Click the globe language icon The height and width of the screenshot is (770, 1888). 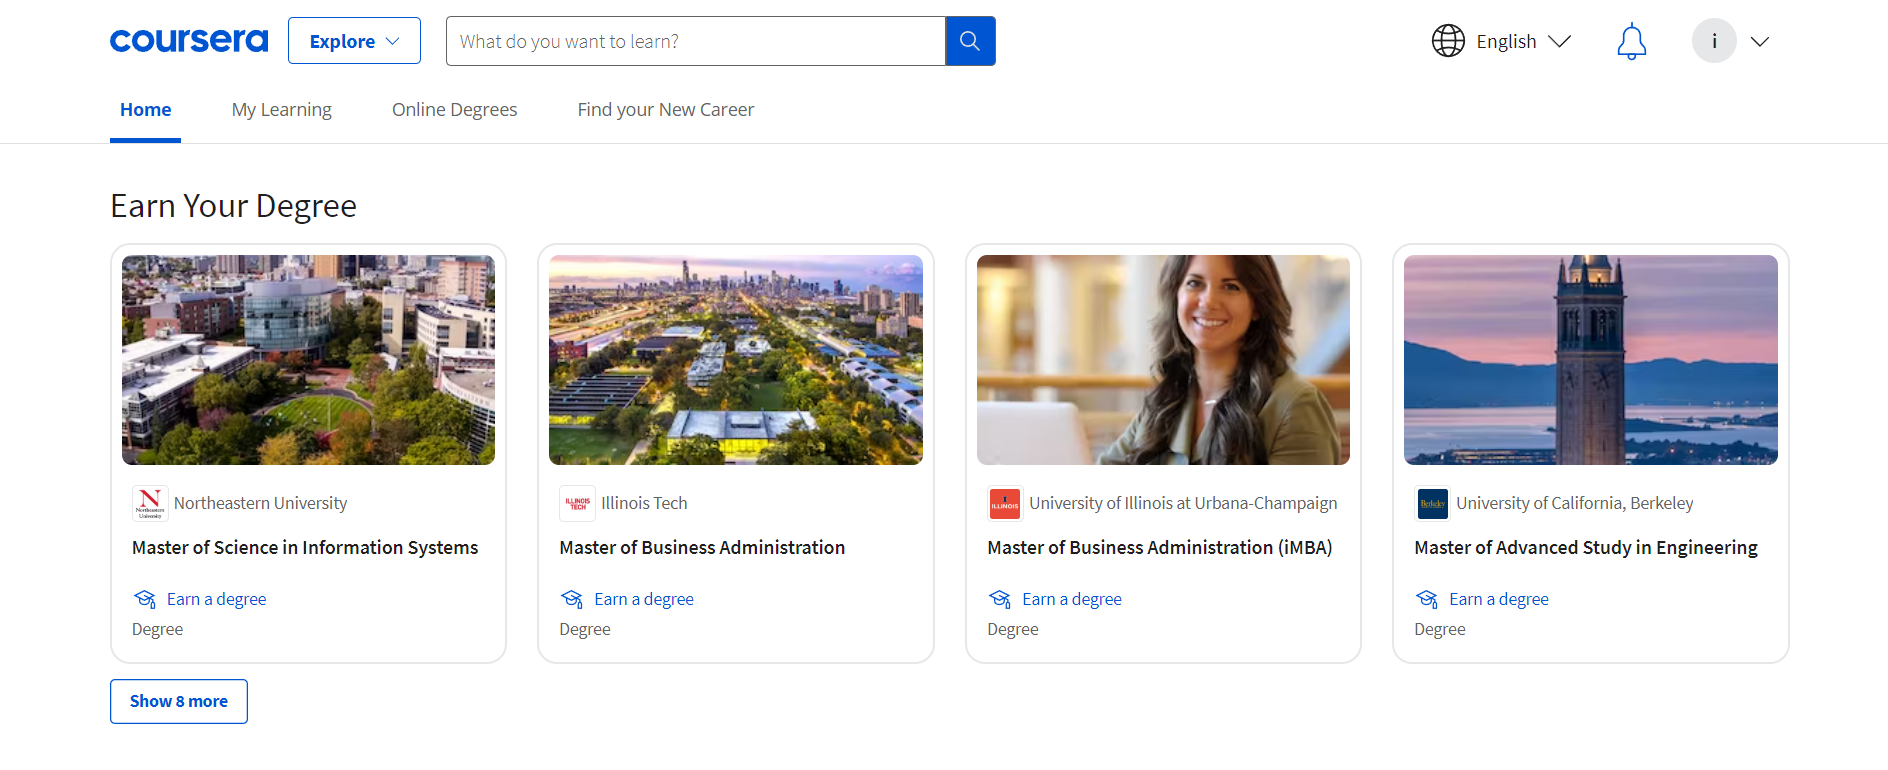pyautogui.click(x=1447, y=41)
